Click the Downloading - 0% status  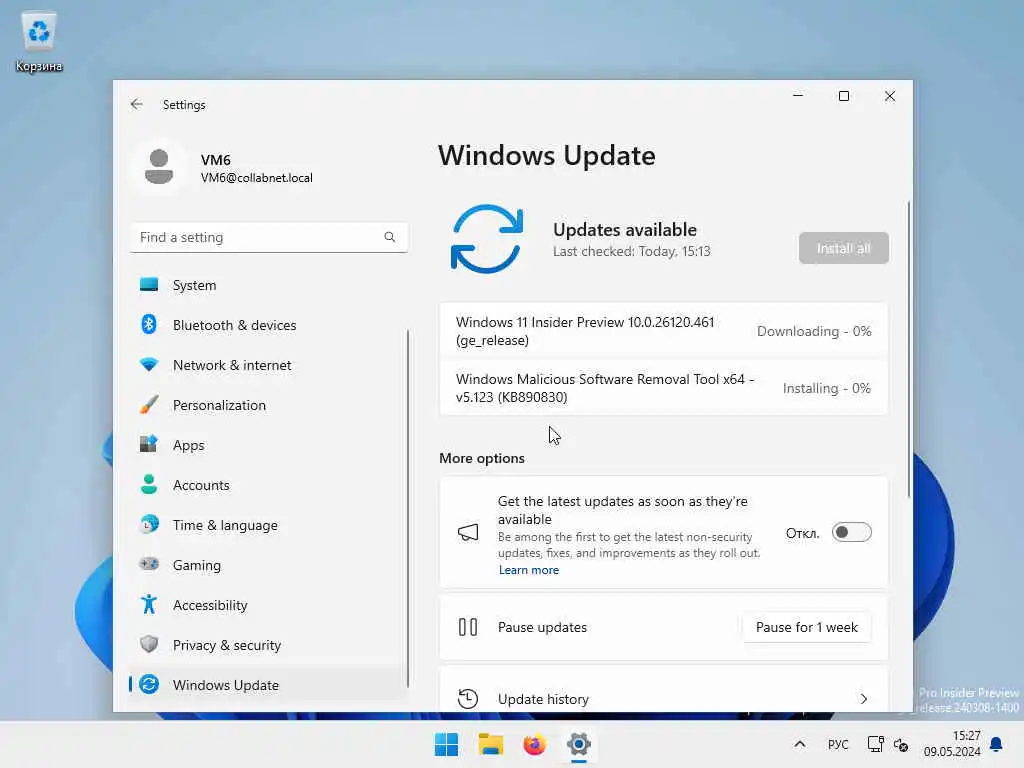click(814, 331)
